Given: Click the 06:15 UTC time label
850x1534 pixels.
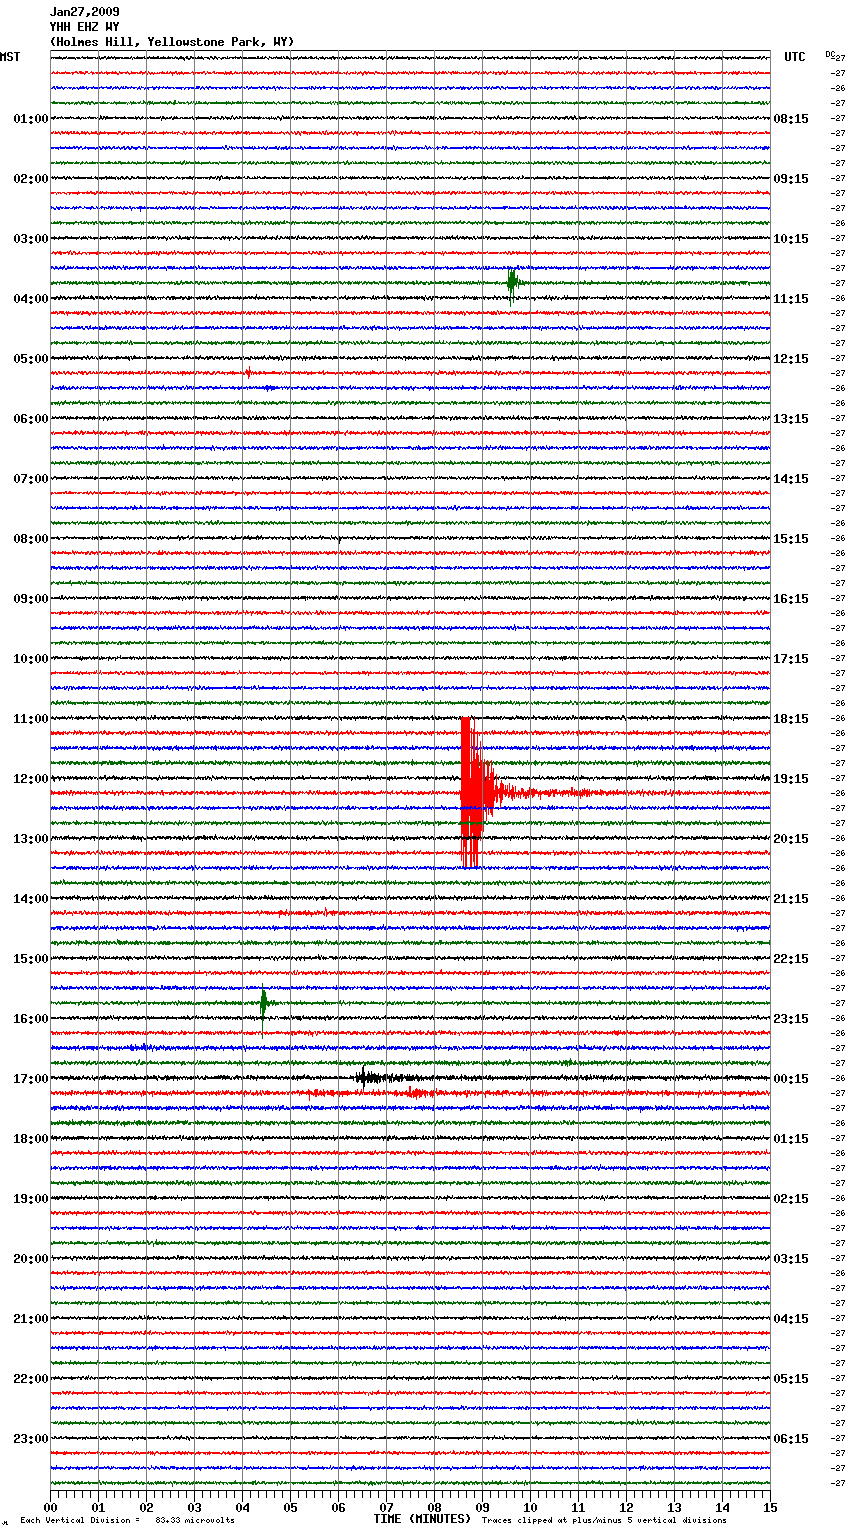Looking at the screenshot, I should coord(791,1439).
